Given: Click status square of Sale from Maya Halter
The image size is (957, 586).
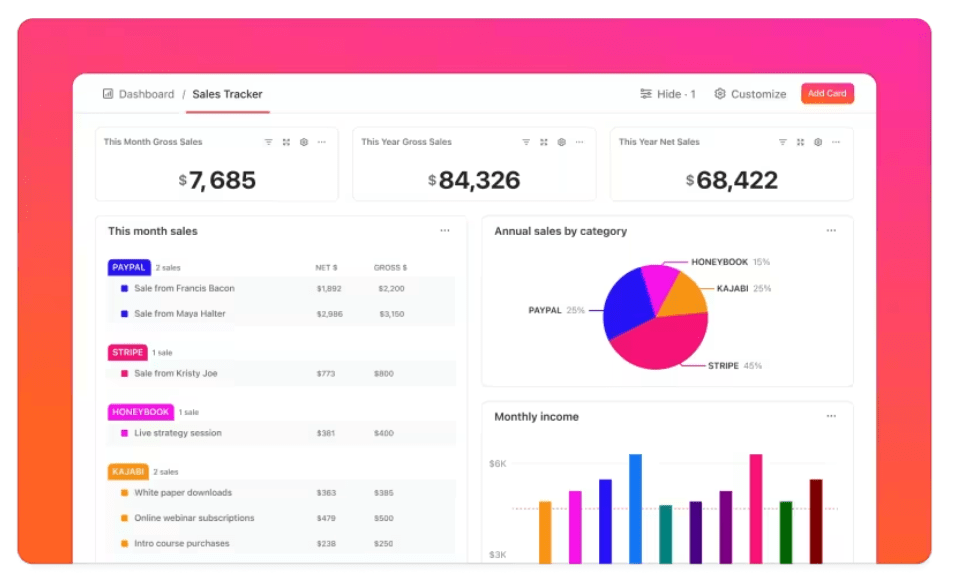Looking at the screenshot, I should tap(125, 314).
